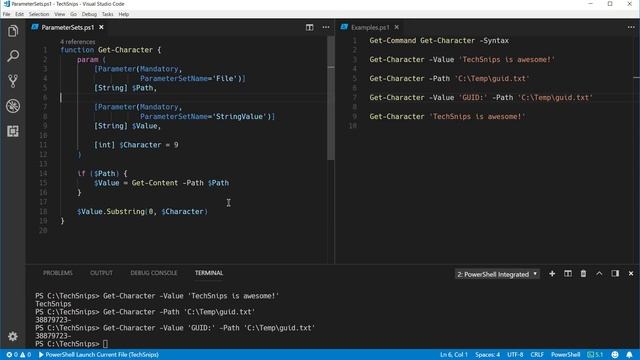Close the ParameterSets.ps1 tab

point(101,27)
